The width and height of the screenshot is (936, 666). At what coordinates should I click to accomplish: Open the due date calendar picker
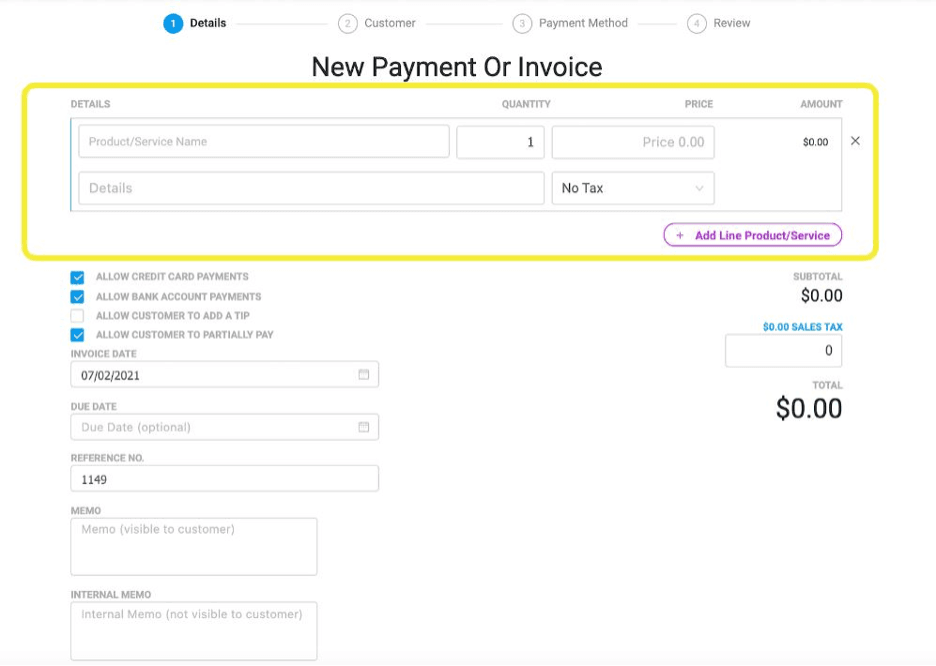tap(366, 426)
